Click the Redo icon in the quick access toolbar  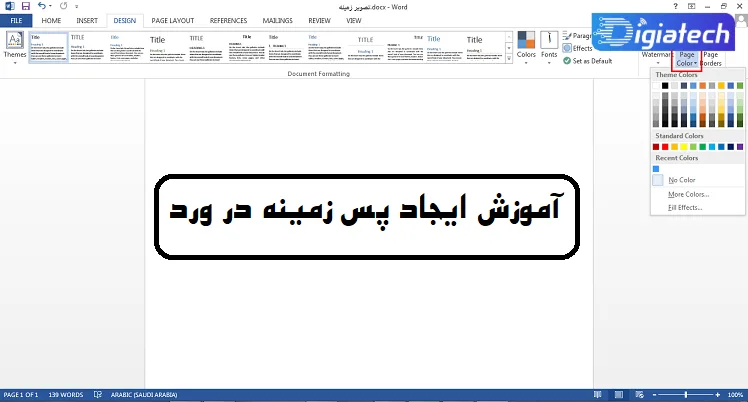[x=63, y=6]
